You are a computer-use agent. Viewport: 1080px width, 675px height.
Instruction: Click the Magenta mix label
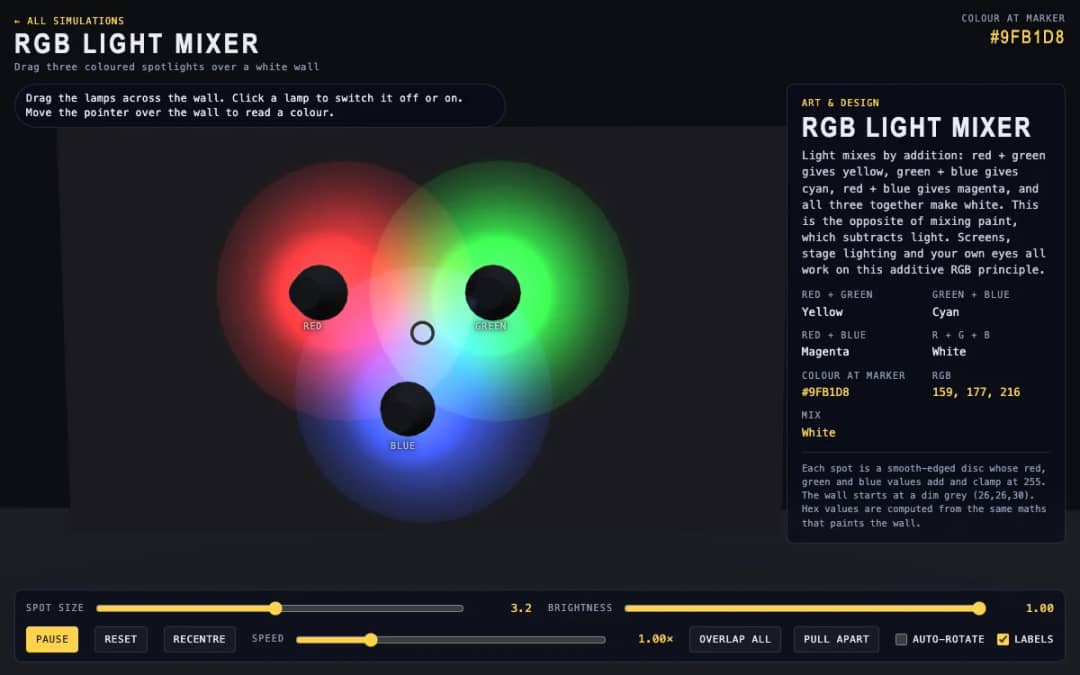[x=825, y=352]
